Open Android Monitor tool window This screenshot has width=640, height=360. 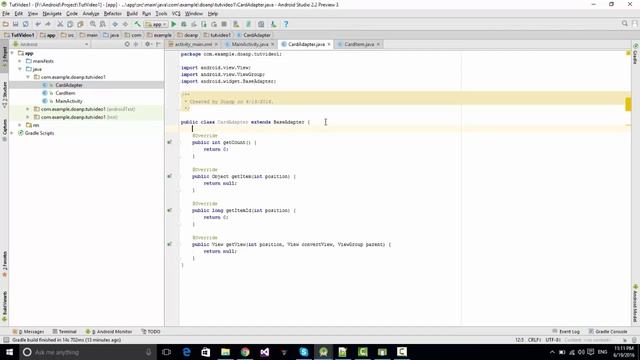(109, 331)
